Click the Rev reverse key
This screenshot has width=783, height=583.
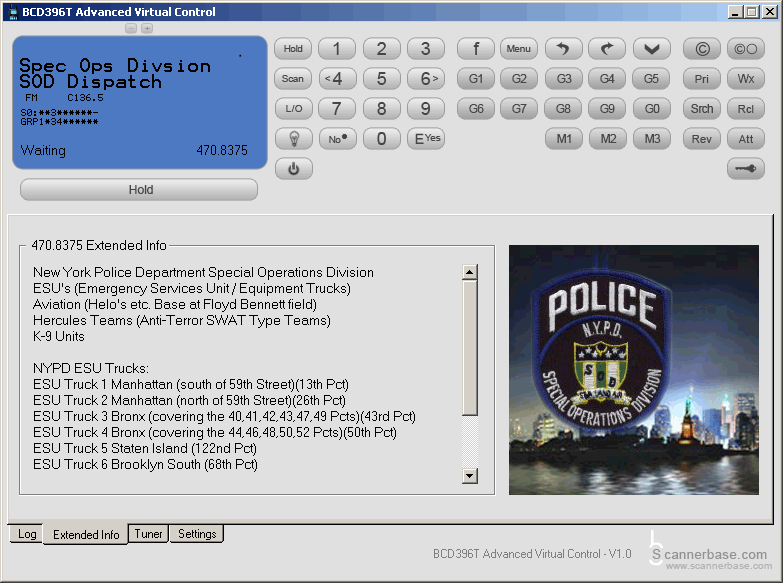(702, 138)
